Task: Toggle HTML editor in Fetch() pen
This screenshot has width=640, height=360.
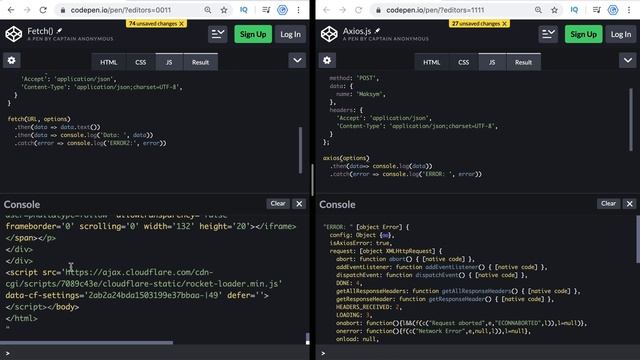Action: pyautogui.click(x=109, y=62)
